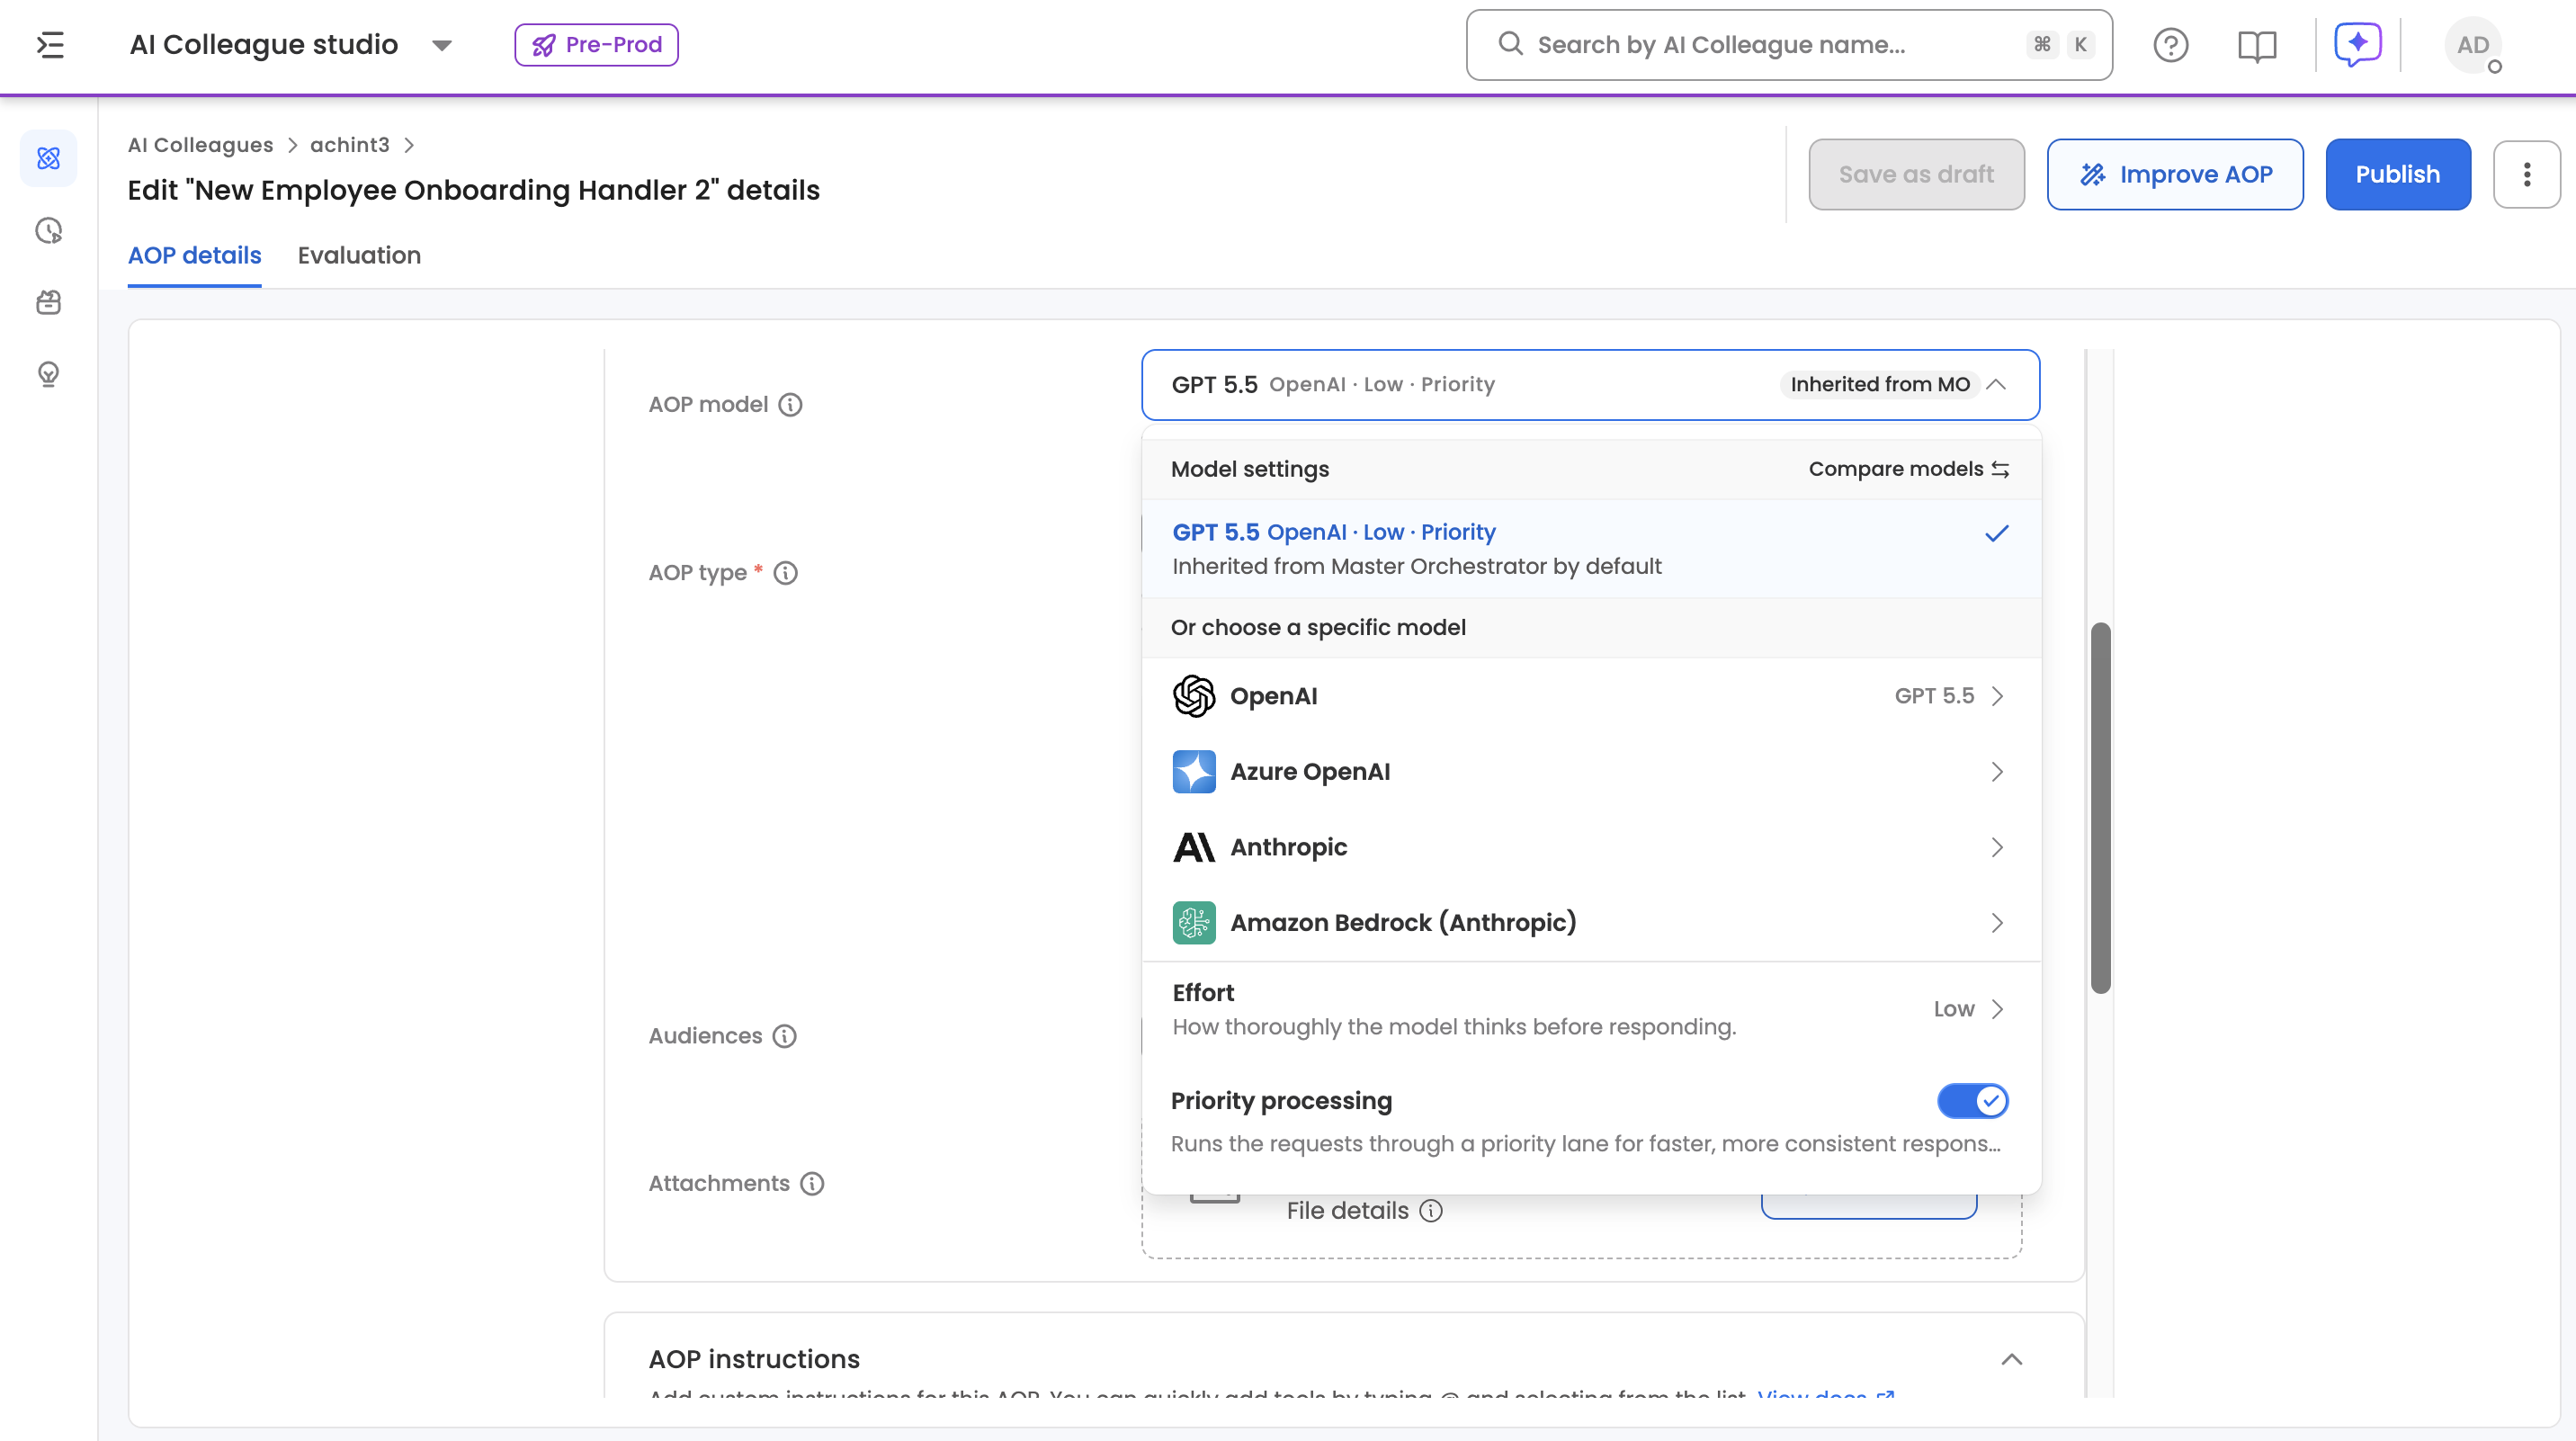The width and height of the screenshot is (2576, 1441).
Task: Click the search magnifier icon
Action: tap(1510, 44)
